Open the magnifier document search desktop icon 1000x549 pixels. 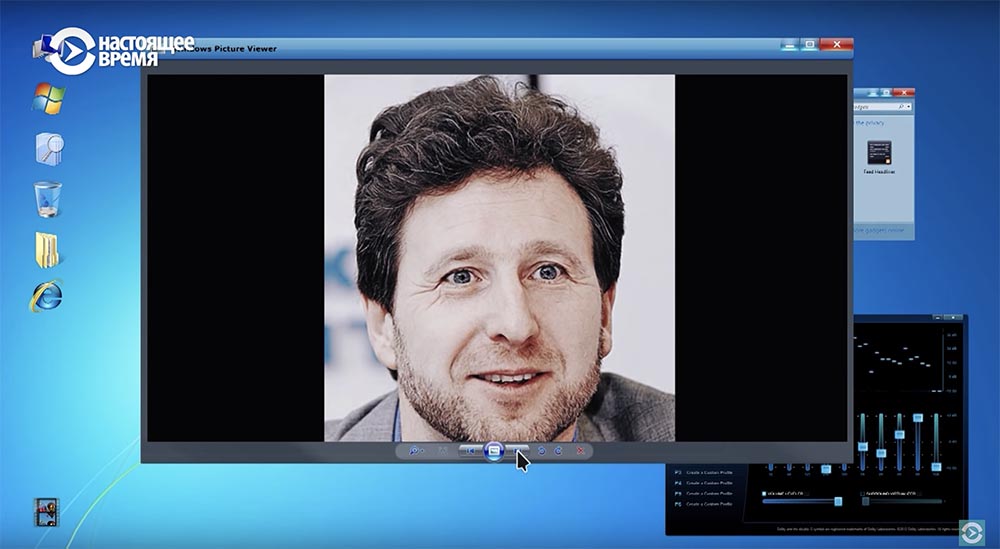(49, 149)
